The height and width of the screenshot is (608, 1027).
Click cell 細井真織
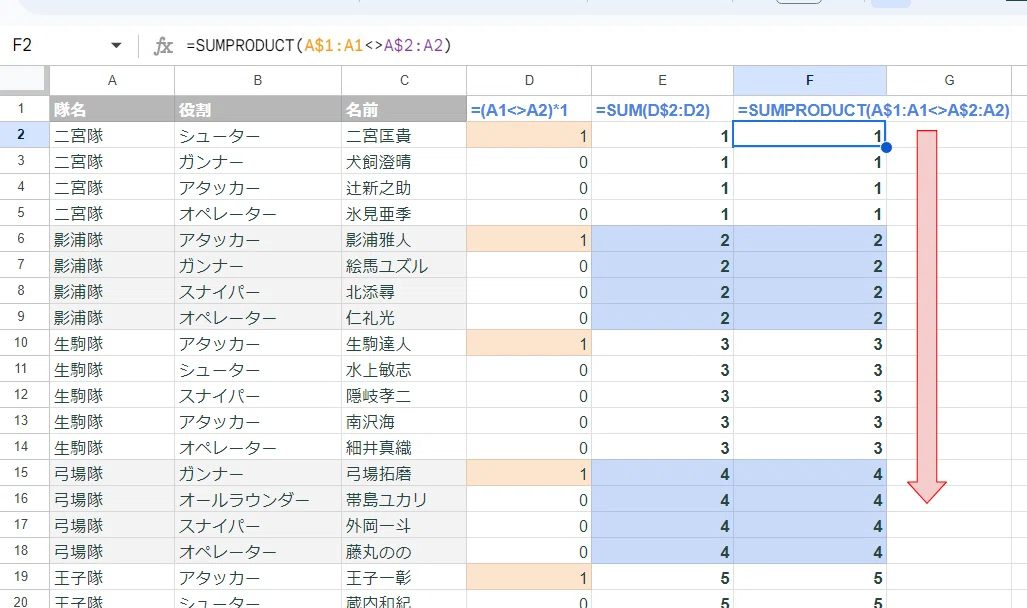(404, 447)
